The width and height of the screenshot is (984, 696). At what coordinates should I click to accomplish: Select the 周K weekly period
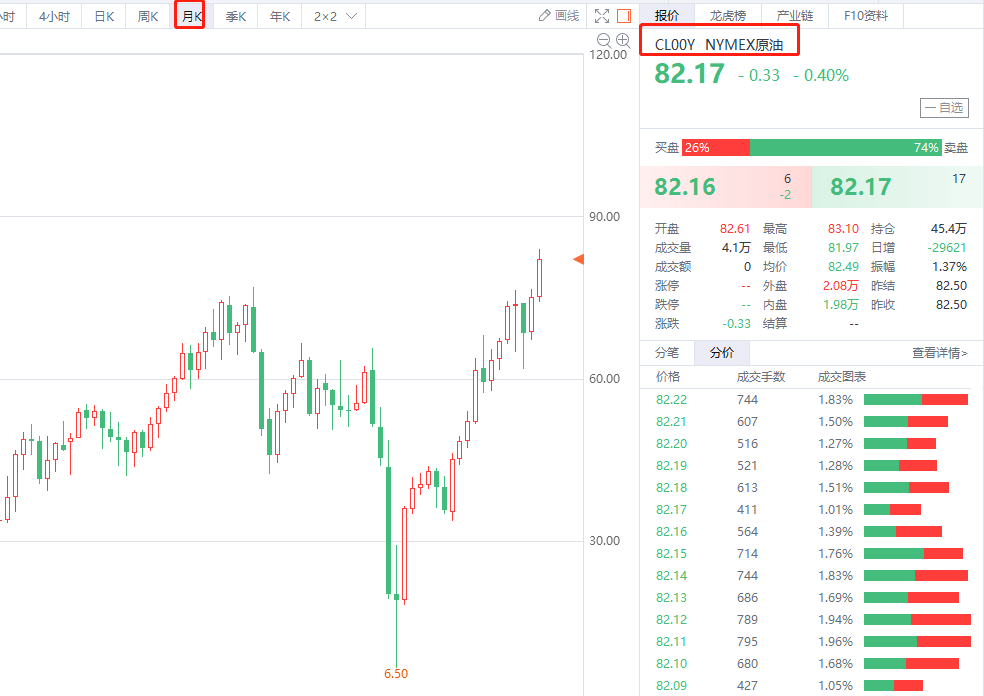147,16
